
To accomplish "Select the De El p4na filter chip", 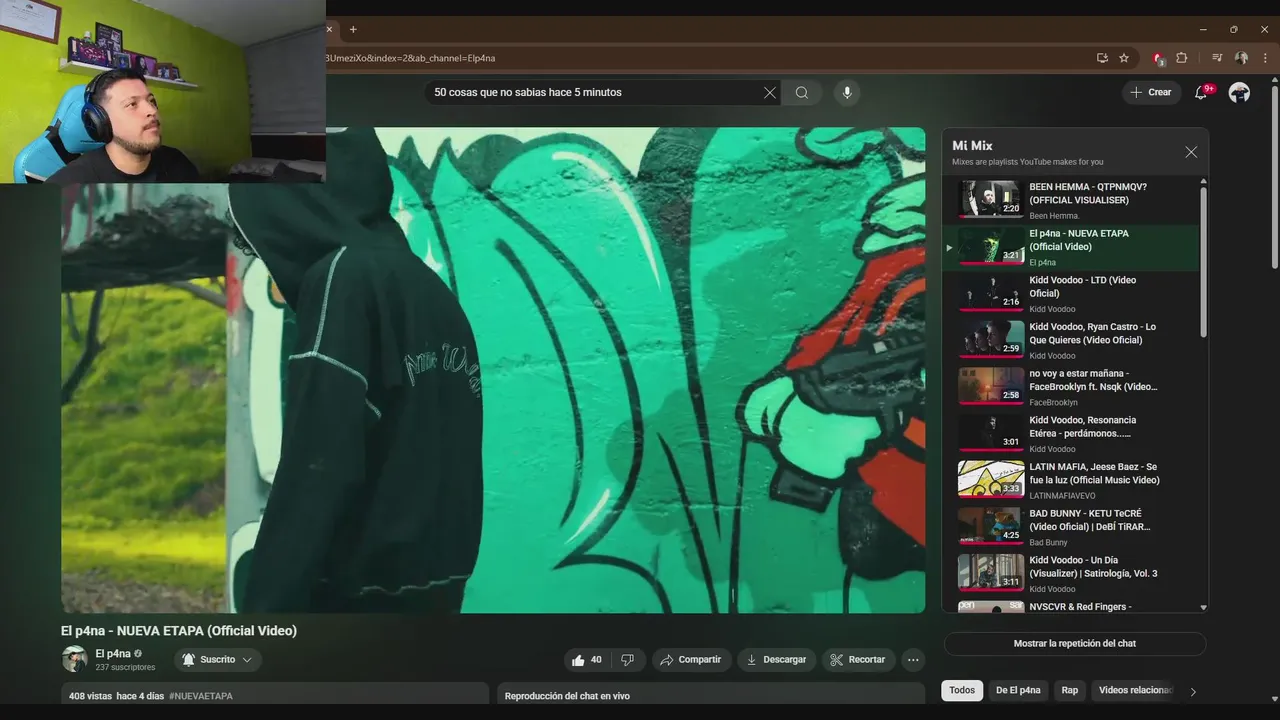I will (x=1018, y=690).
